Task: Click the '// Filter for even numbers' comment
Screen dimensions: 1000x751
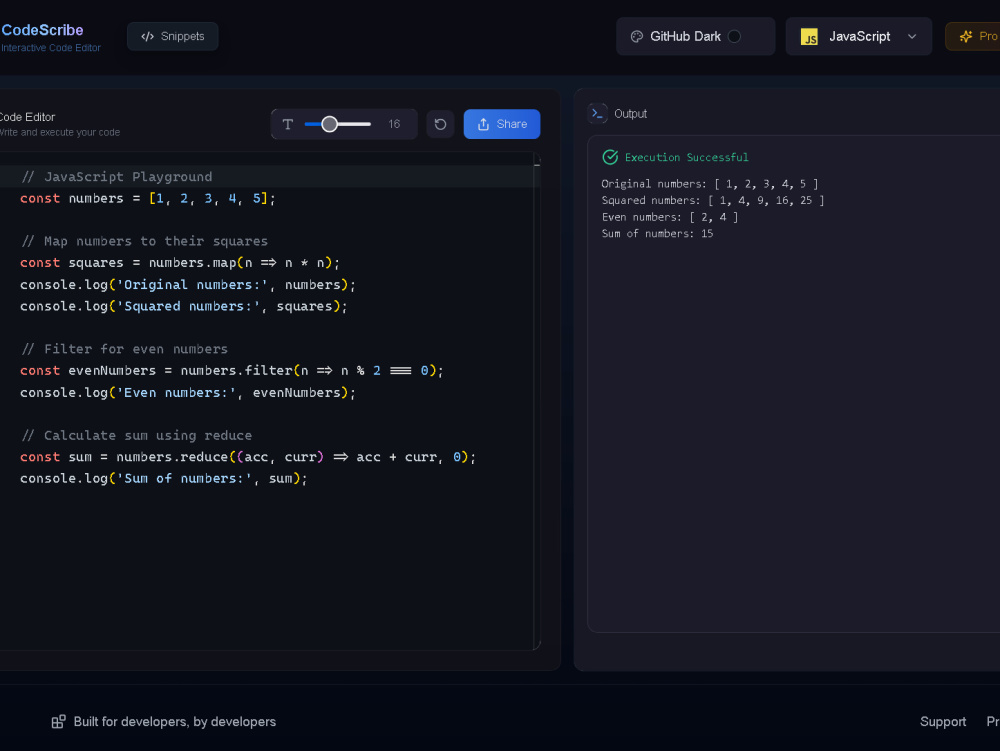Action: coord(124,349)
